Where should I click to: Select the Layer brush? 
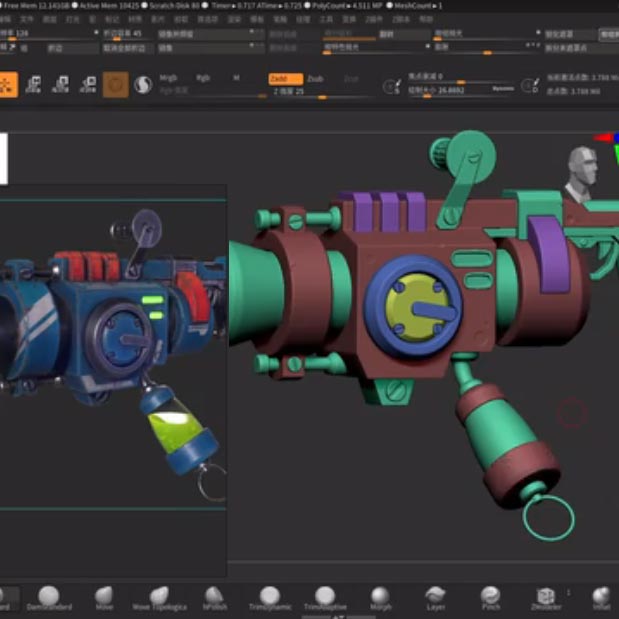[435, 598]
